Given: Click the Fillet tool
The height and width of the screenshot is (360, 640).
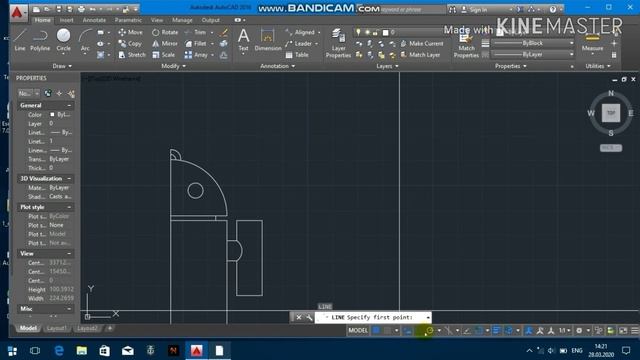Looking at the screenshot, I should (x=196, y=43).
